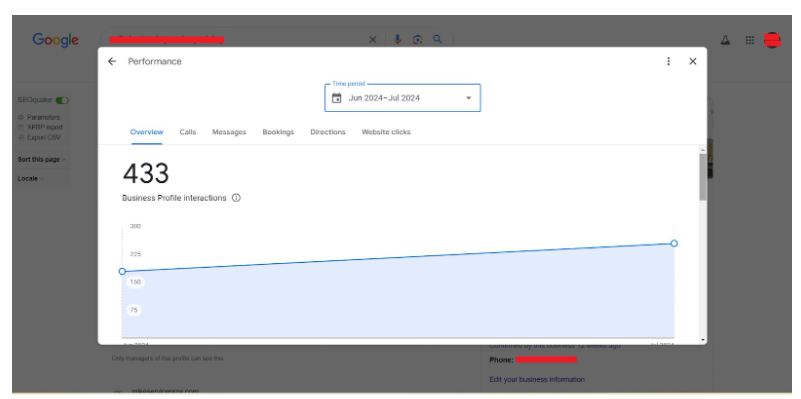Click the 225 axis label
This screenshot has width=801, height=399.
[135, 254]
